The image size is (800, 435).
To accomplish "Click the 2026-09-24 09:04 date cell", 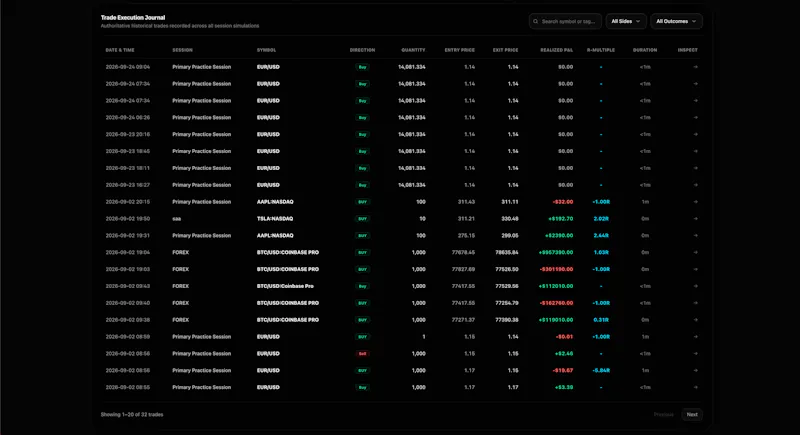I will 128,67.
